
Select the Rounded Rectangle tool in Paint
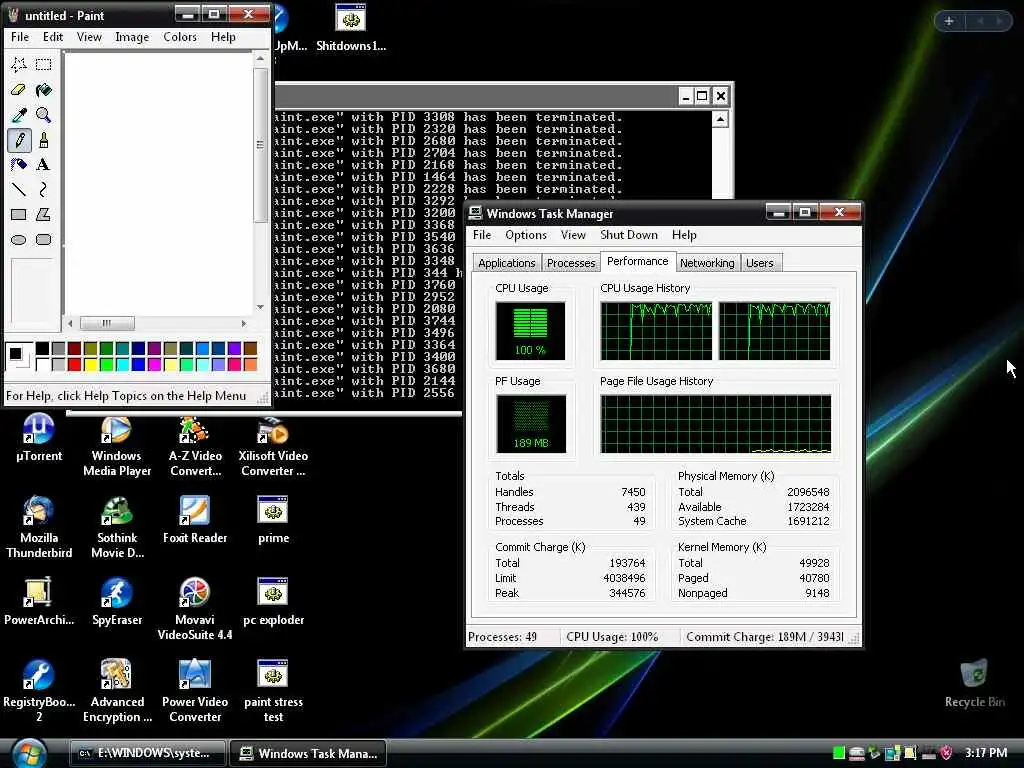point(44,240)
